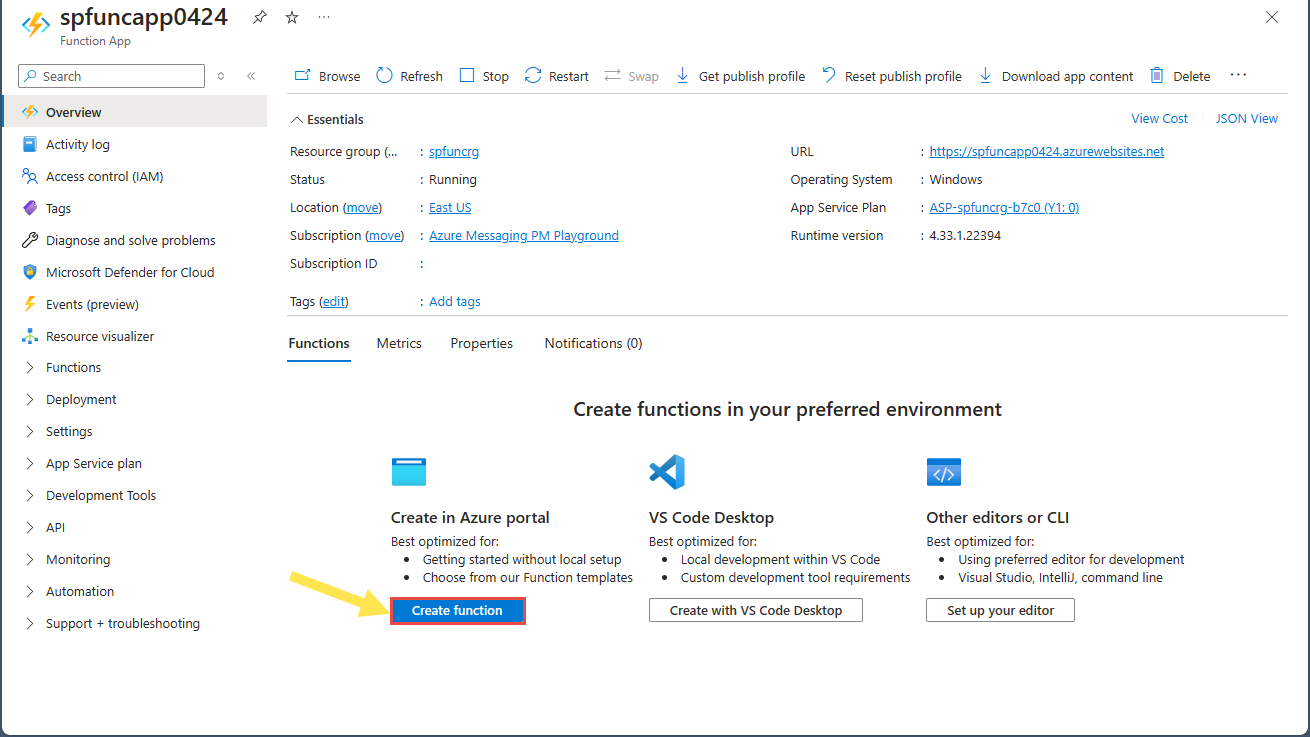Open the toolbar overflow ellipsis menu
Screen dimensions: 1310x737
[x=1239, y=75]
